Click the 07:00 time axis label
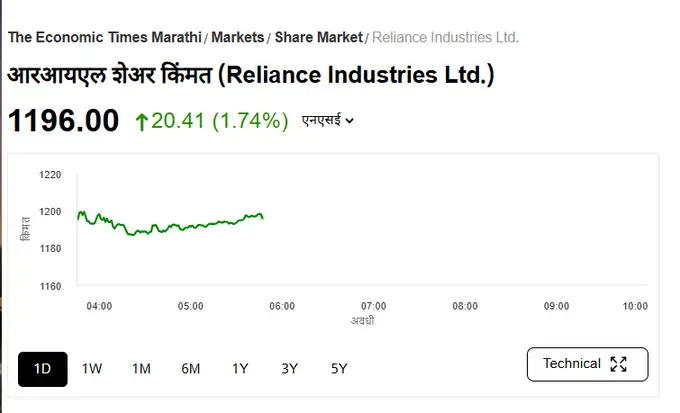680x413 pixels. pyautogui.click(x=374, y=306)
